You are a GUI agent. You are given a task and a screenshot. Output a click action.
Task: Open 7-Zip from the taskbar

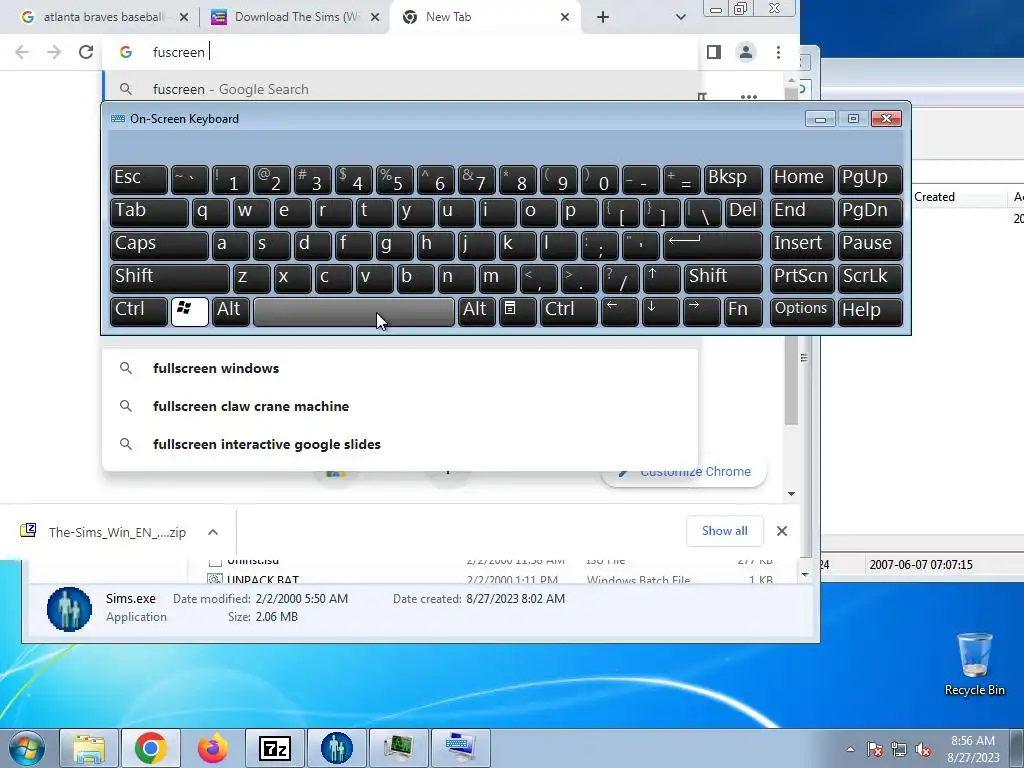pos(275,748)
